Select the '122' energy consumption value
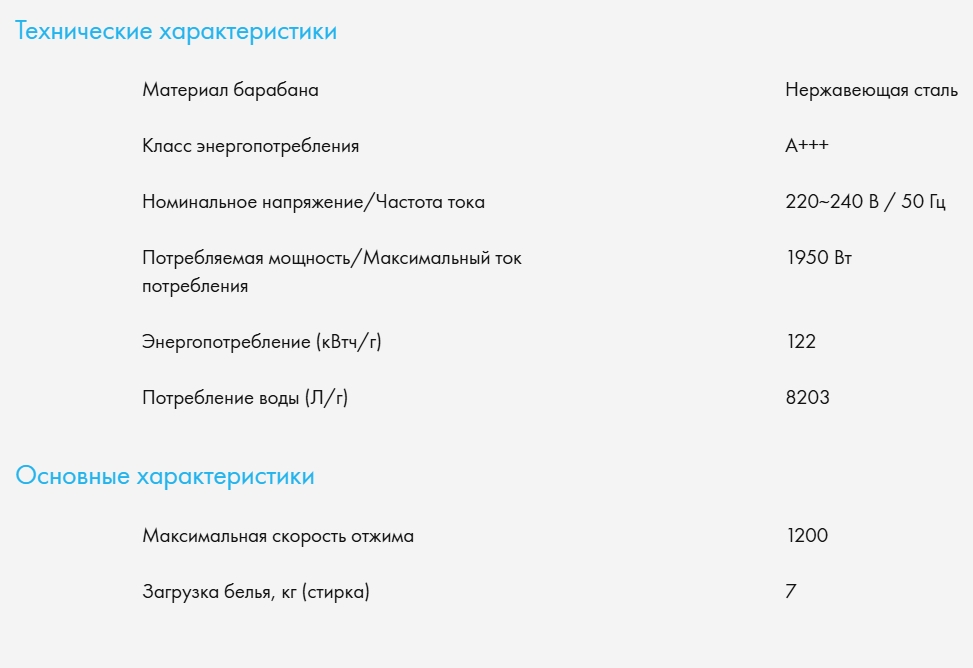This screenshot has width=973, height=668. (x=801, y=343)
